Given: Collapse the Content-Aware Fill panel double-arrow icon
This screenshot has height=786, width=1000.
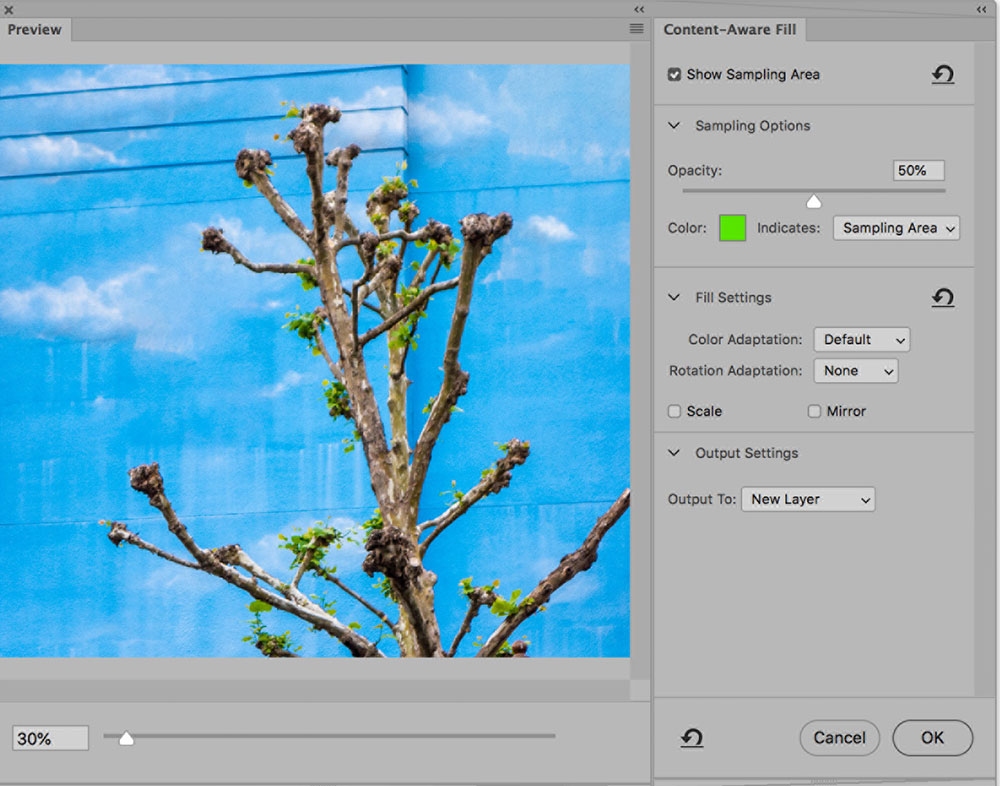Looking at the screenshot, I should (x=981, y=9).
